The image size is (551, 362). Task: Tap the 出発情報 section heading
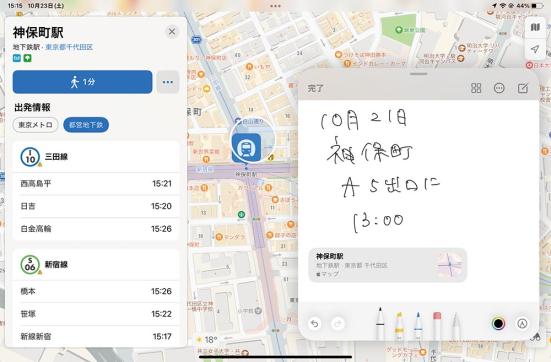click(x=32, y=107)
